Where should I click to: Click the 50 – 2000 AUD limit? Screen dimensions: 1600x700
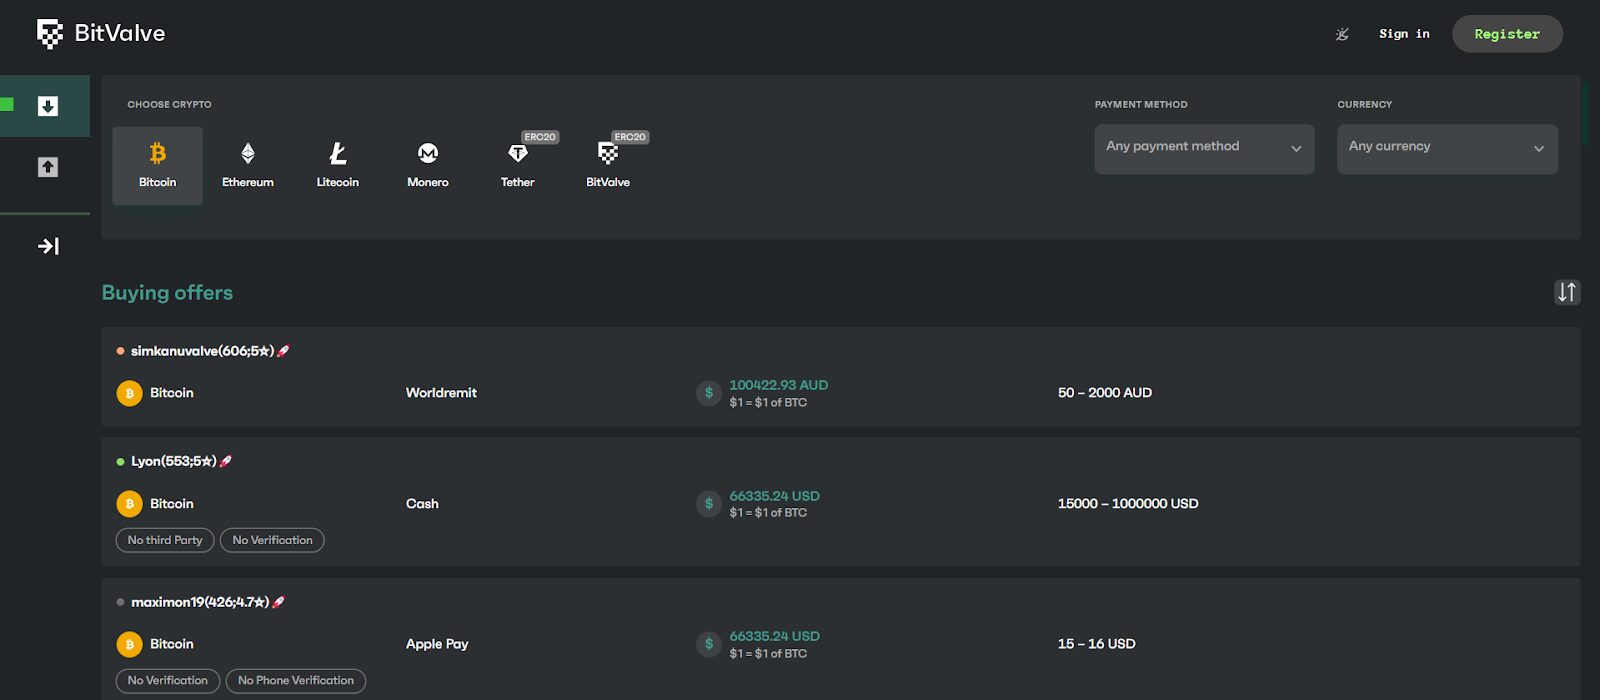pyautogui.click(x=1105, y=393)
